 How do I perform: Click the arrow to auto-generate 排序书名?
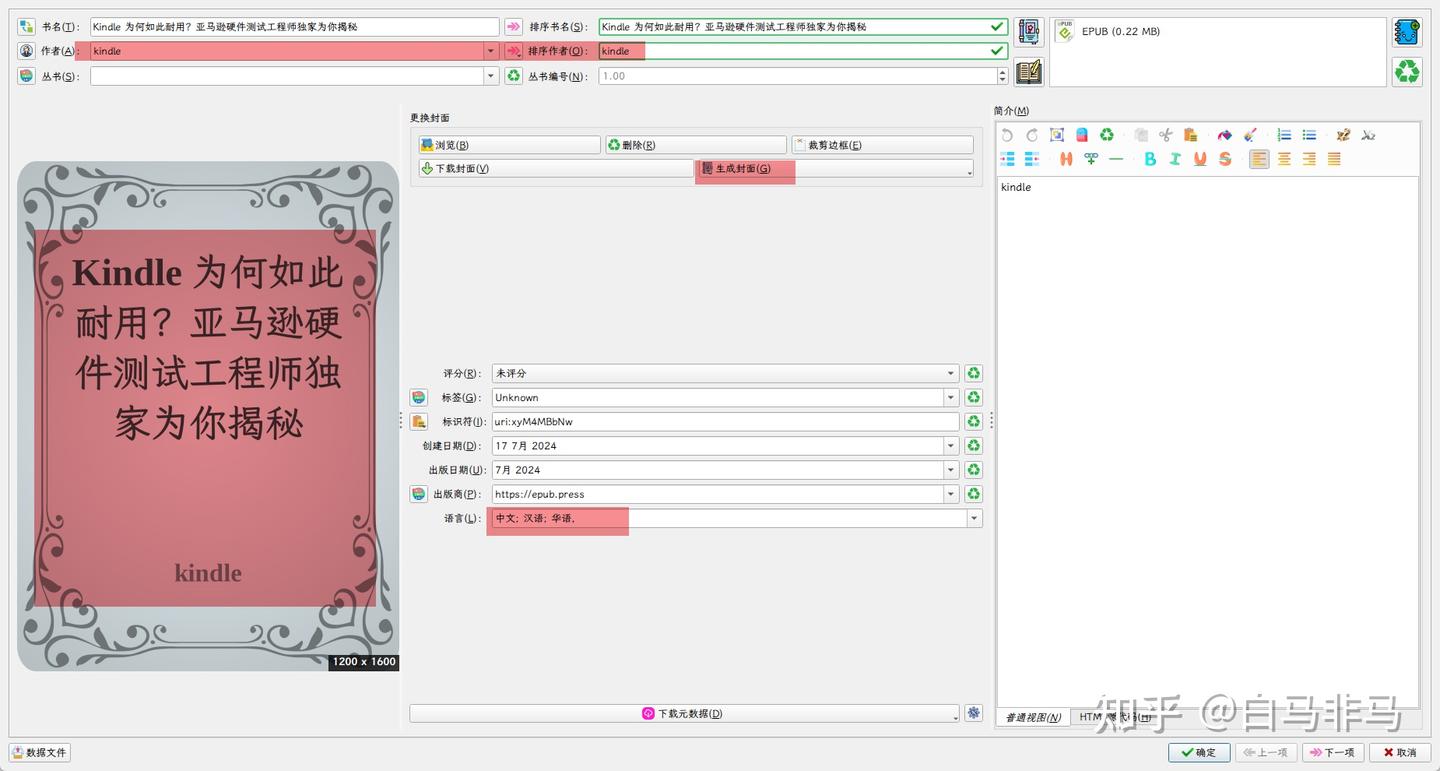[x=513, y=27]
